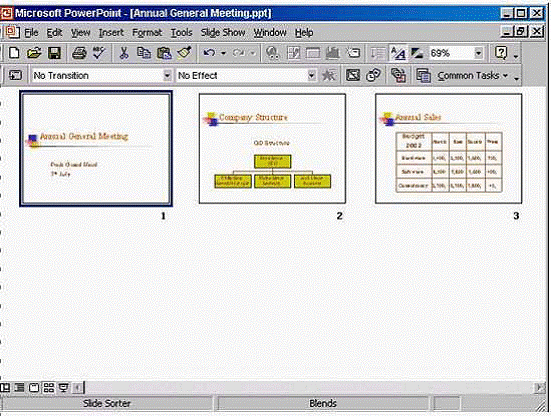Open the Slide Show menu
This screenshot has width=551, height=416.
(x=223, y=33)
